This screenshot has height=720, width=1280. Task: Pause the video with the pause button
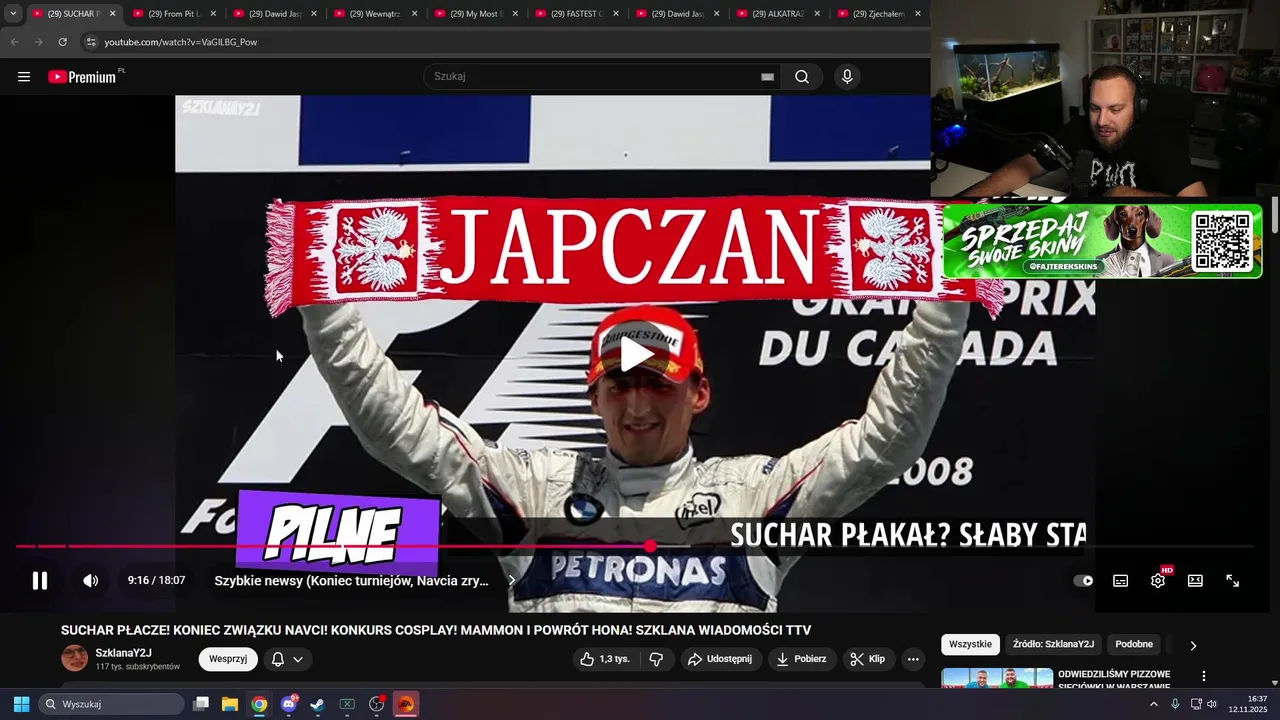click(40, 580)
